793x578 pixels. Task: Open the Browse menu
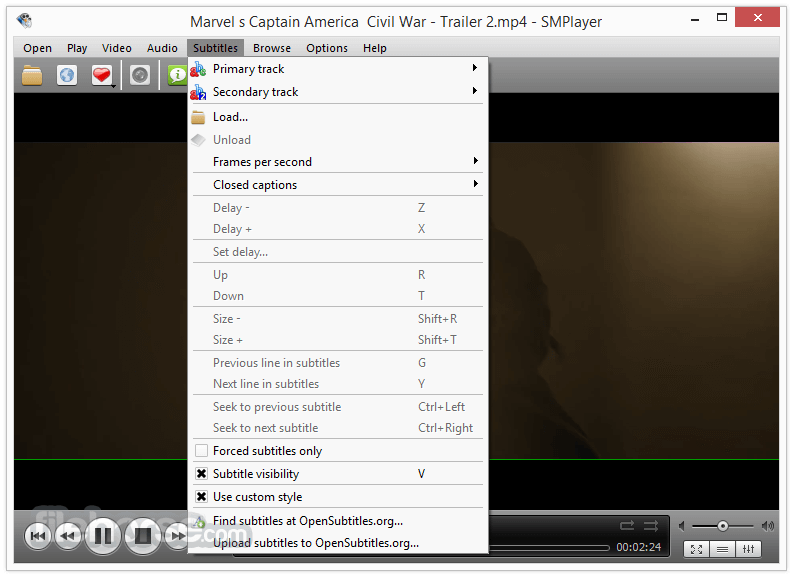pyautogui.click(x=272, y=48)
